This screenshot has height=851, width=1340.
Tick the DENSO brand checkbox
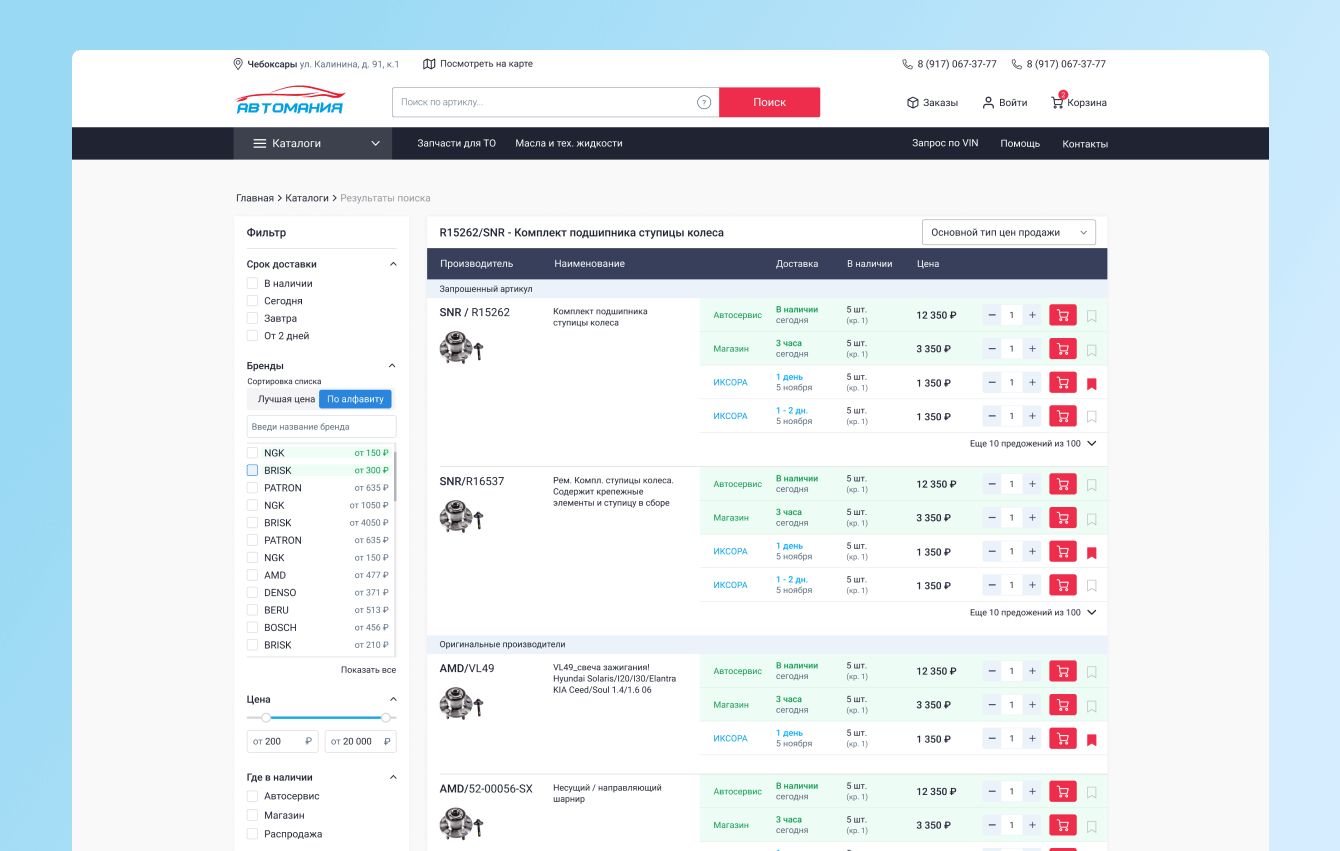click(253, 593)
